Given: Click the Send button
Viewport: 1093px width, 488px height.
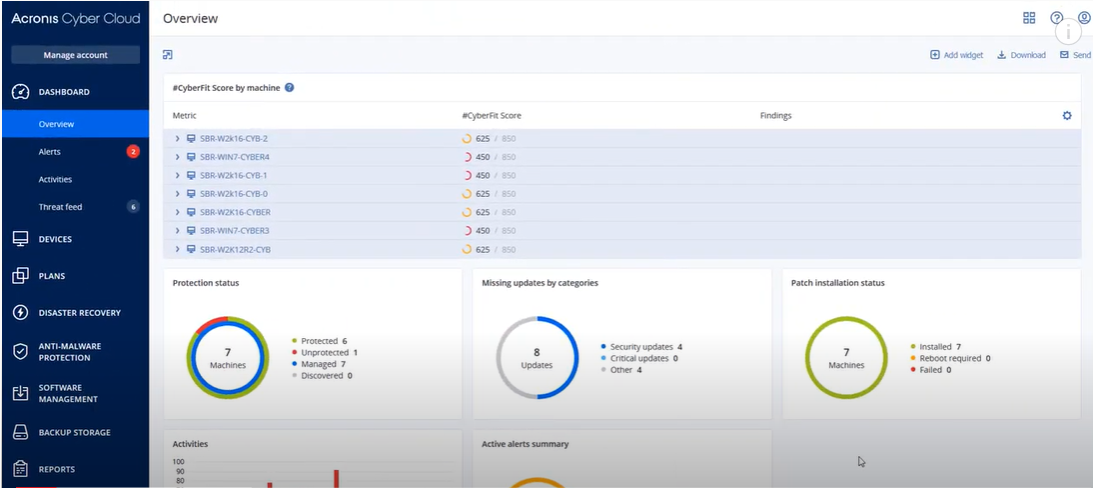Looking at the screenshot, I should point(1076,55).
